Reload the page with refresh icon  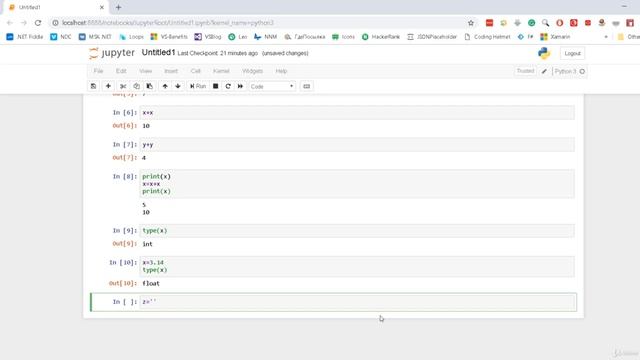(x=38, y=23)
